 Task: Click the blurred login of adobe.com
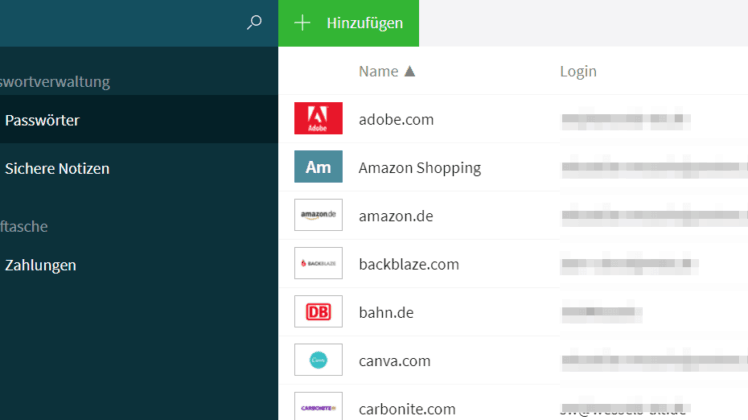click(626, 119)
